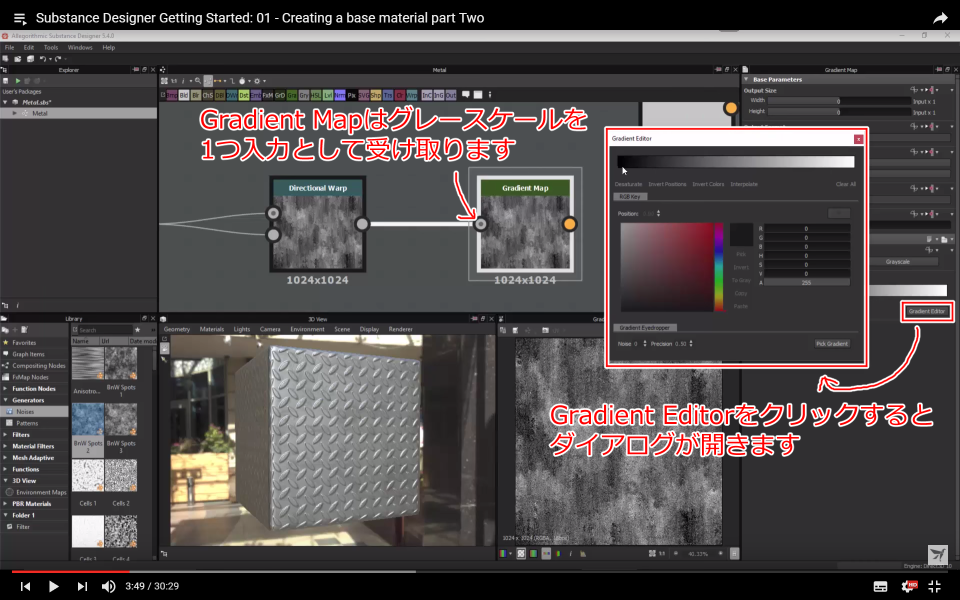Click Invert Colors in Gradient Editor
This screenshot has height=600, width=960.
point(708,184)
